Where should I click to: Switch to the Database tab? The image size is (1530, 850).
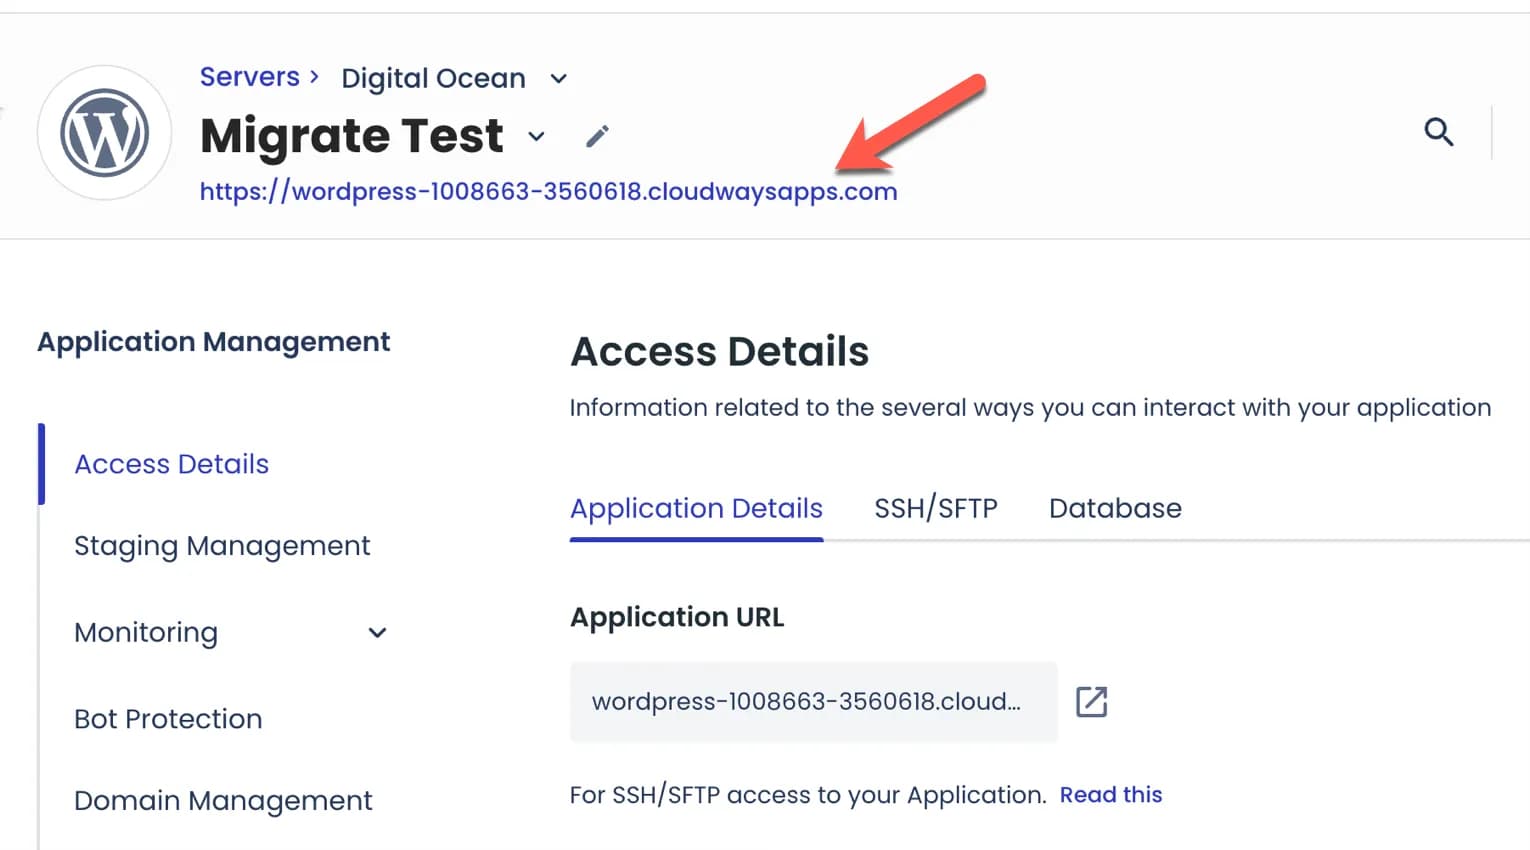[x=1114, y=508]
